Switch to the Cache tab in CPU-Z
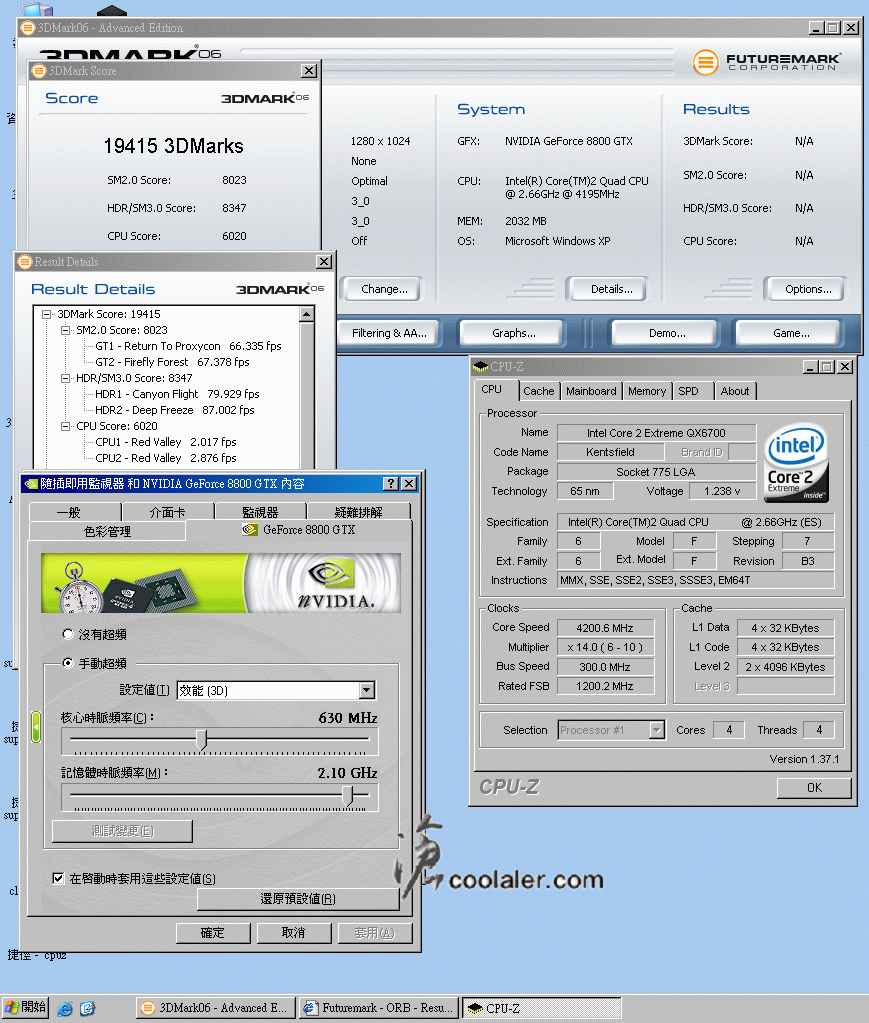The height and width of the screenshot is (1023, 869). pos(539,391)
